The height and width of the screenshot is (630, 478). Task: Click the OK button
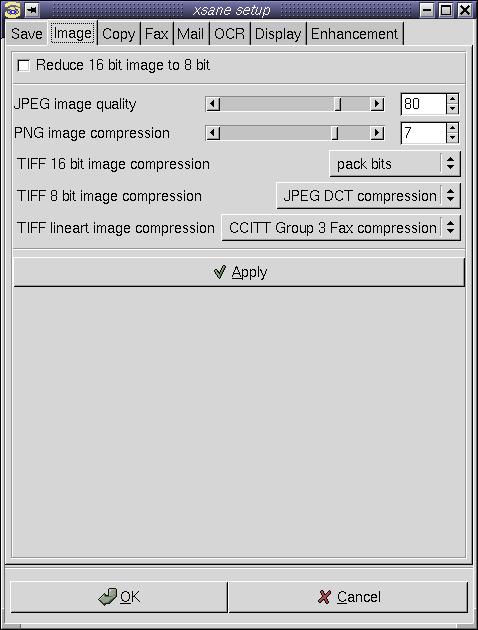tap(119, 597)
